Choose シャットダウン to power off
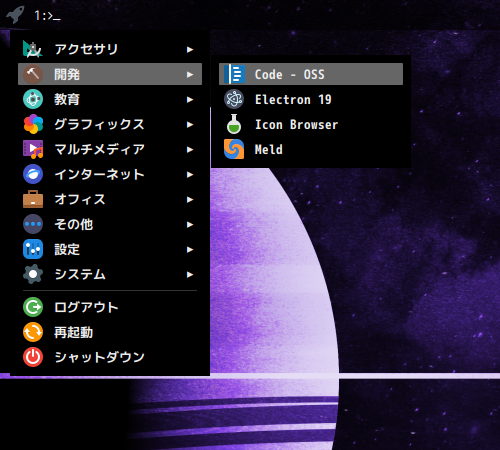 [110, 357]
